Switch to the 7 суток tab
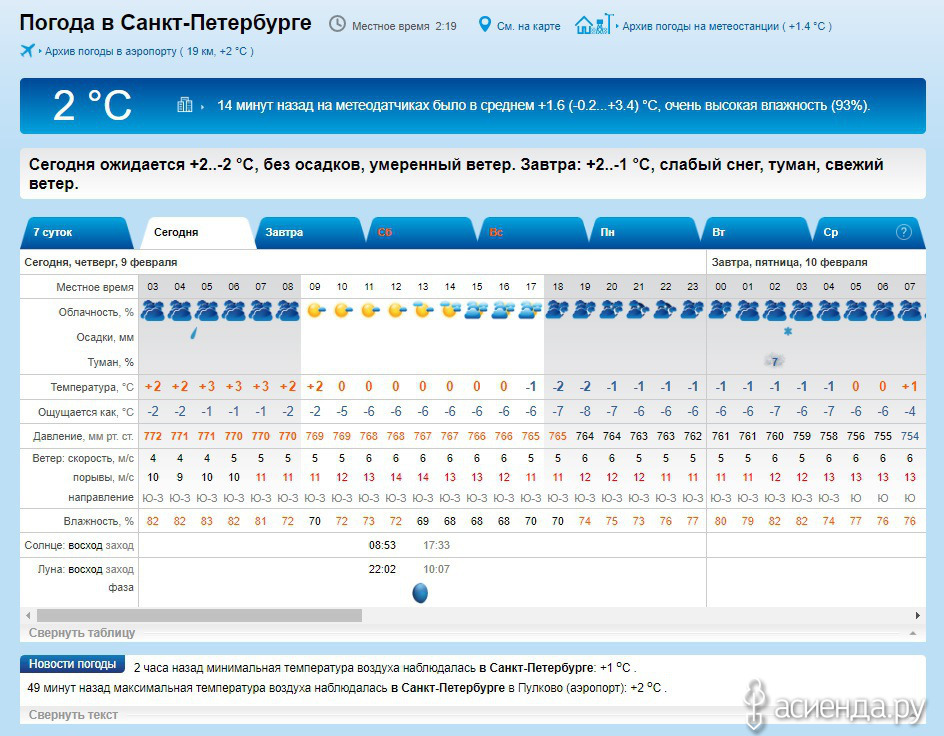Image resolution: width=944 pixels, height=736 pixels. pyautogui.click(x=77, y=233)
